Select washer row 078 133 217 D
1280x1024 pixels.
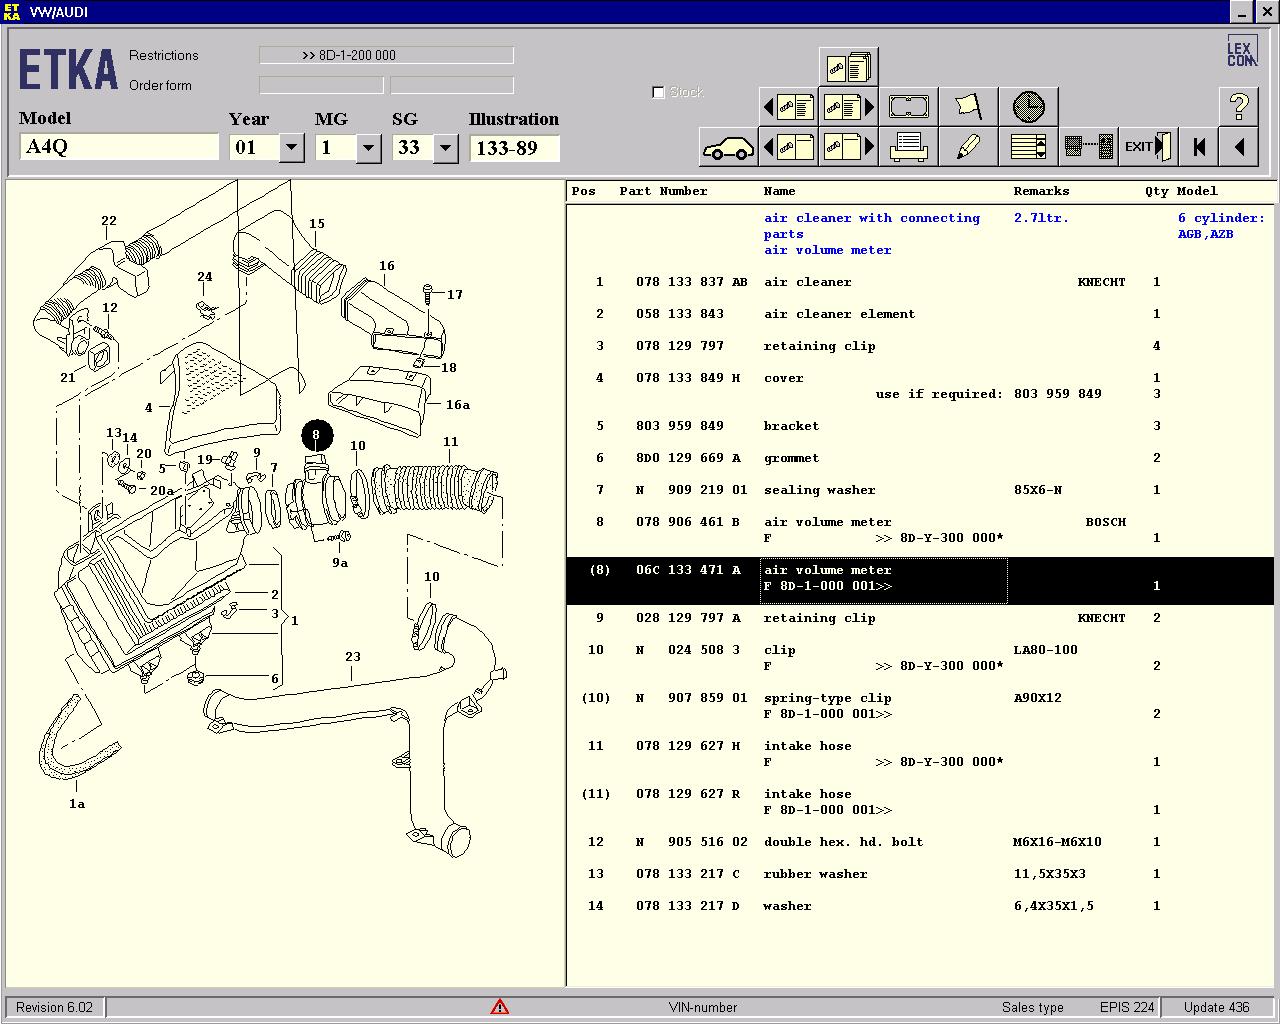click(920, 906)
